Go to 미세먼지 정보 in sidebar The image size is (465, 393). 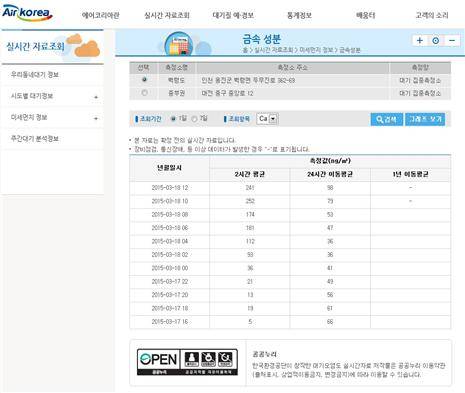29,117
